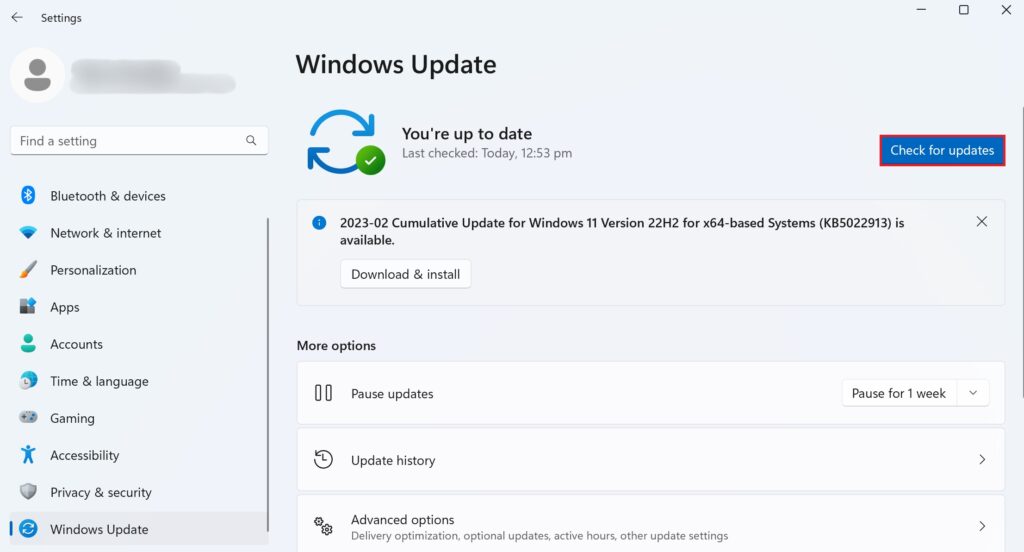Click the Pause updates label
This screenshot has width=1024, height=552.
point(392,393)
